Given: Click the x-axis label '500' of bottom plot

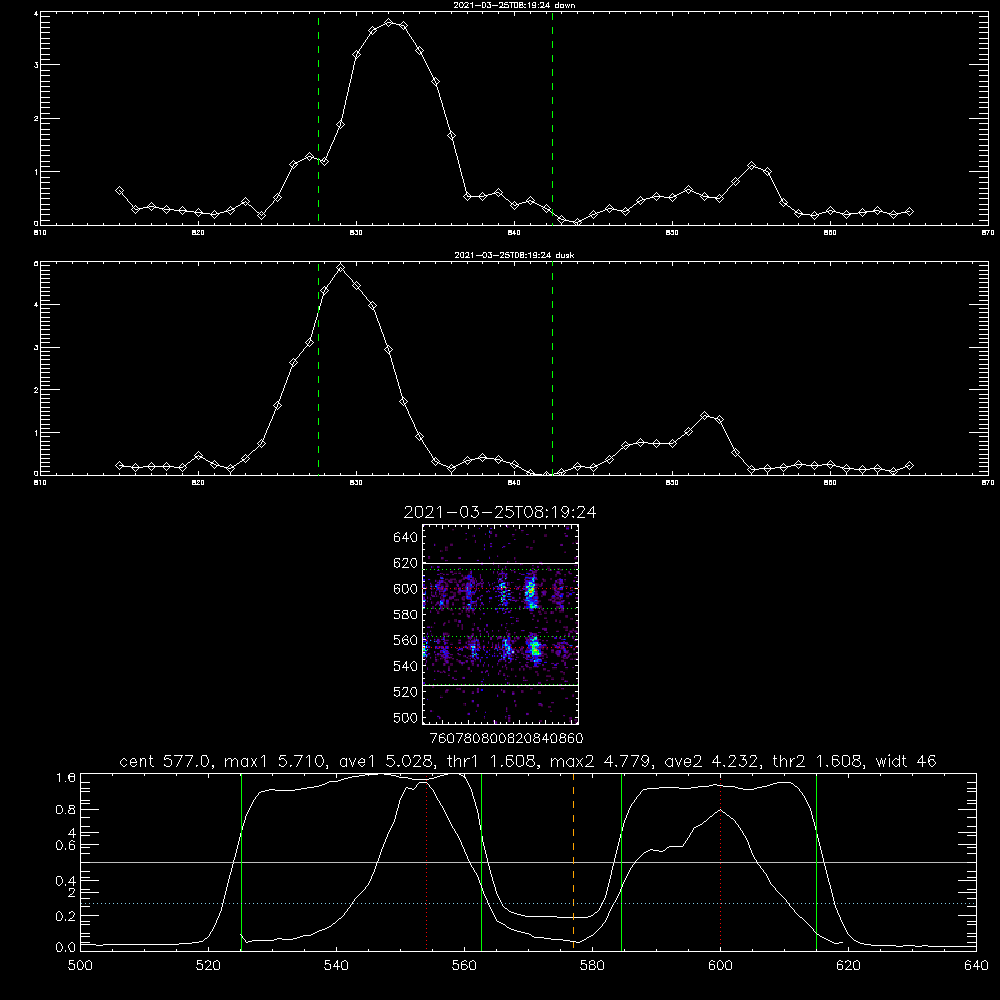Looking at the screenshot, I should (80, 966).
